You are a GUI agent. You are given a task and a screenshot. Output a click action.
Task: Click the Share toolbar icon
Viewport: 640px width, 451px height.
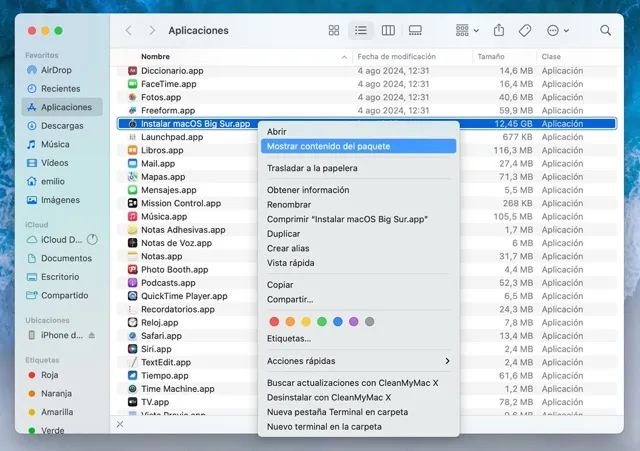(x=499, y=30)
